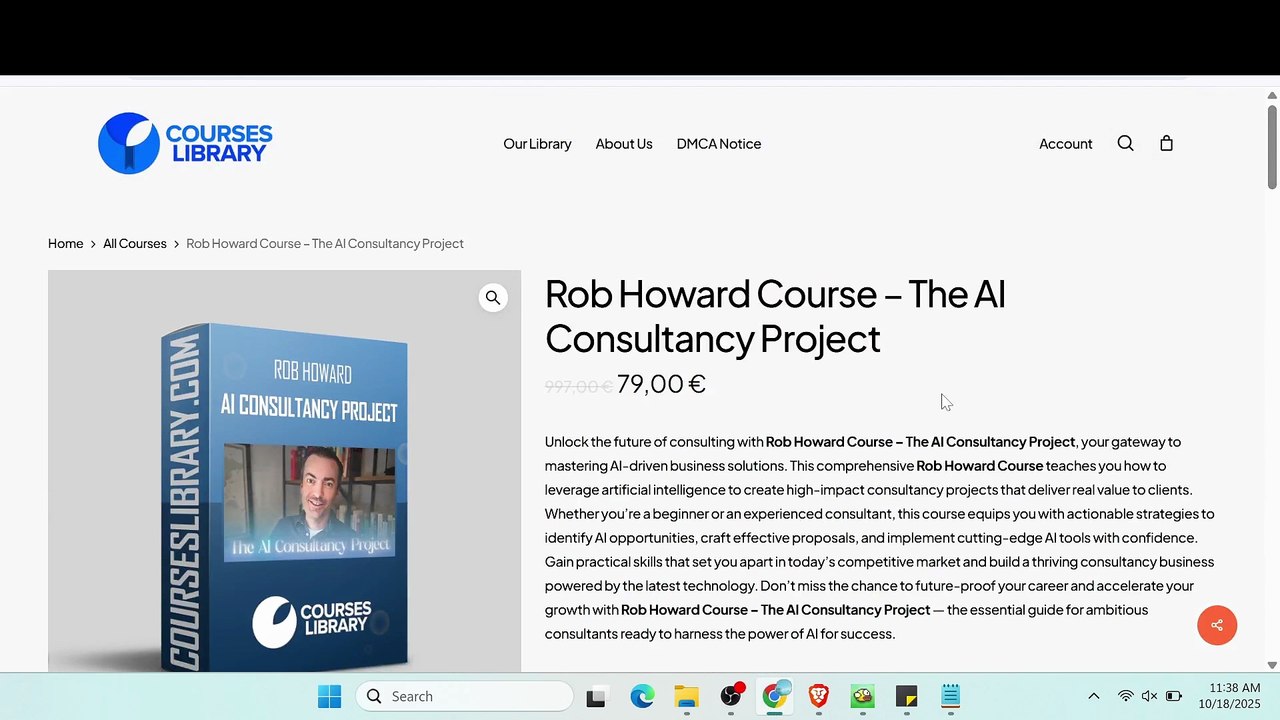Zoom the product image with magnifier icon

coord(493,298)
